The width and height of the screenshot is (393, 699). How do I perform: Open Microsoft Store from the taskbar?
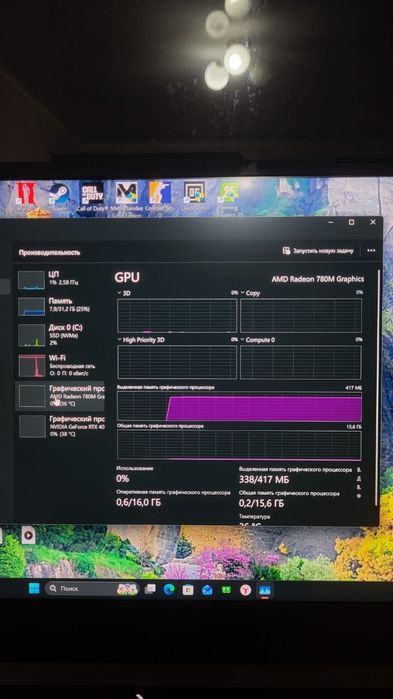coord(188,590)
